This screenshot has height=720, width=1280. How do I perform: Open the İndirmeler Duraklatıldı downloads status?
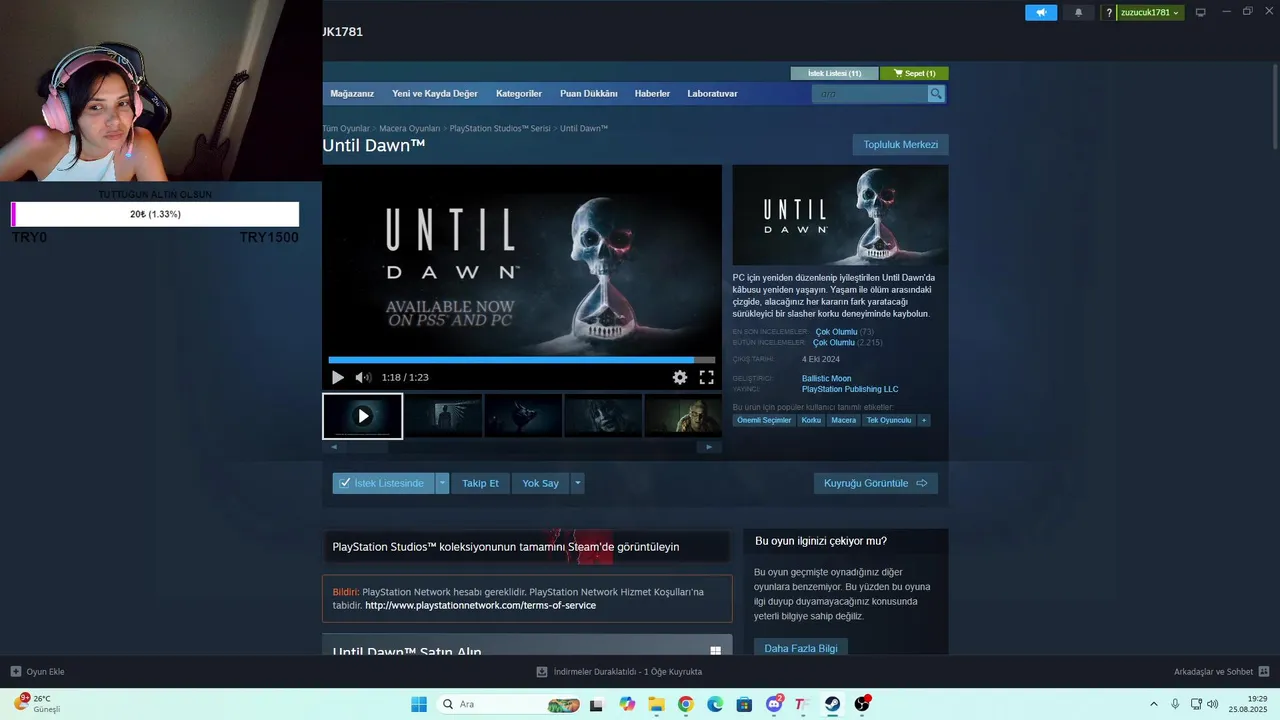coord(619,672)
